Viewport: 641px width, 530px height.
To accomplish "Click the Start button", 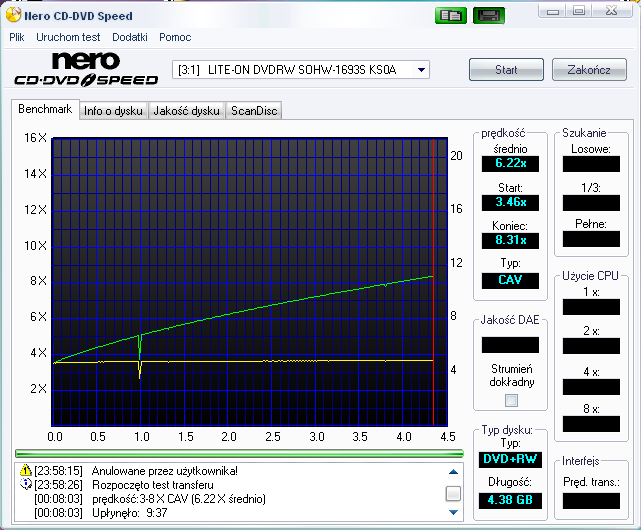I will [506, 70].
